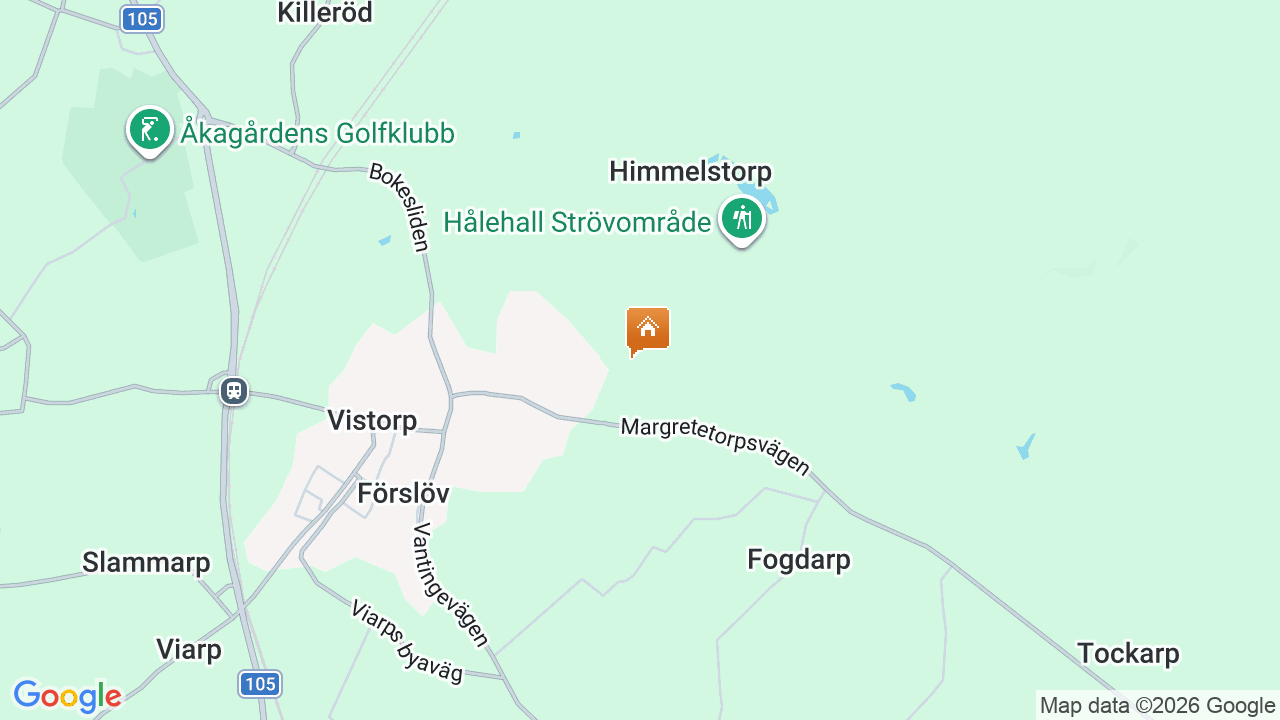Click the Tockarp place label
Image resolution: width=1280 pixels, height=720 pixels.
1128,654
